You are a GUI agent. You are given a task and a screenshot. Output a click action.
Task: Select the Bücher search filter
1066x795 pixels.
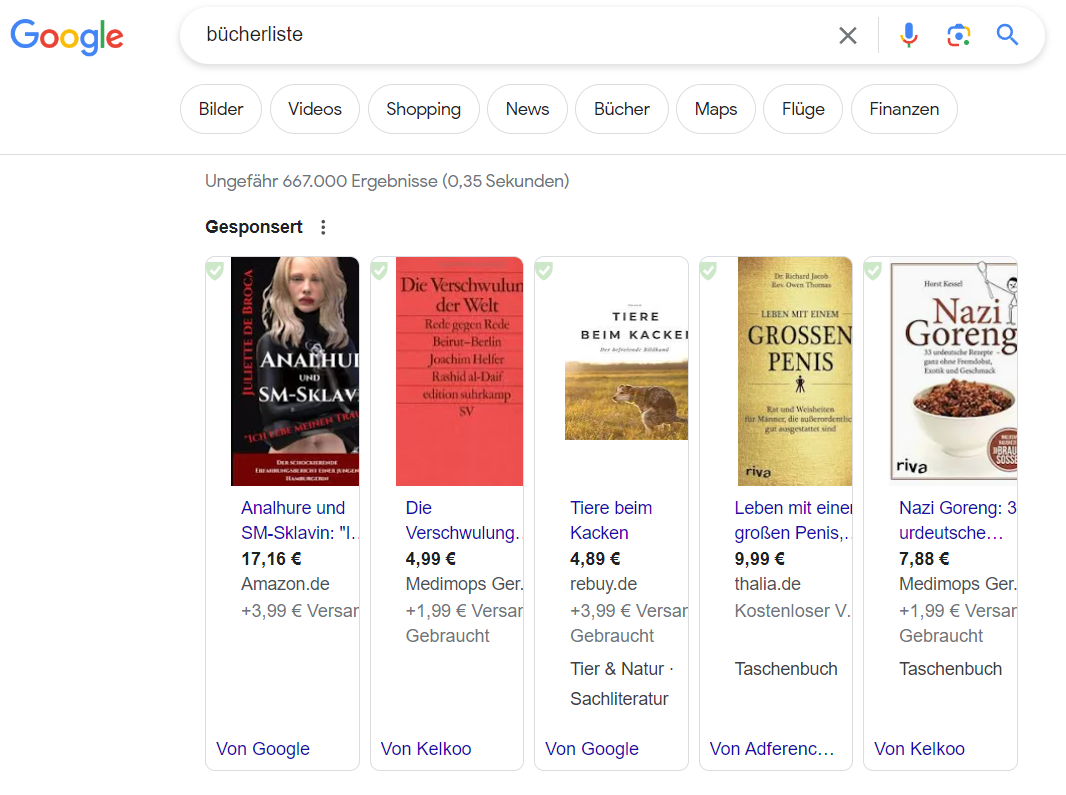click(x=621, y=109)
